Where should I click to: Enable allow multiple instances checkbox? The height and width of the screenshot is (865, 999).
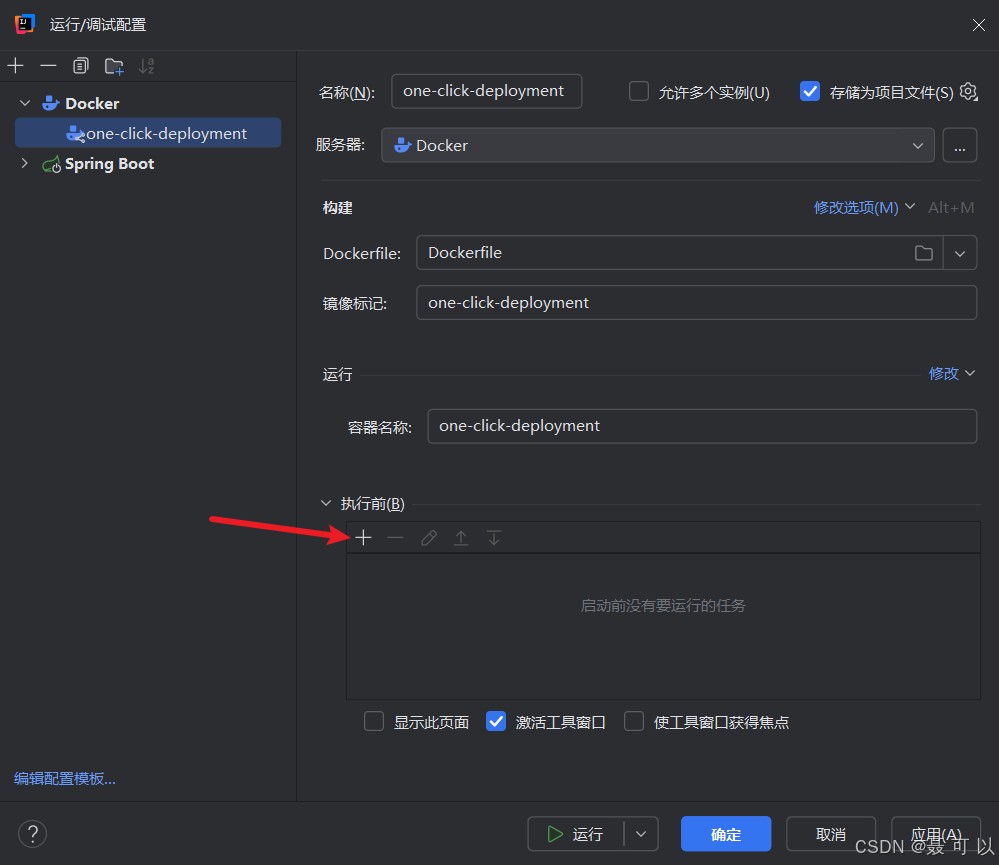coord(639,92)
